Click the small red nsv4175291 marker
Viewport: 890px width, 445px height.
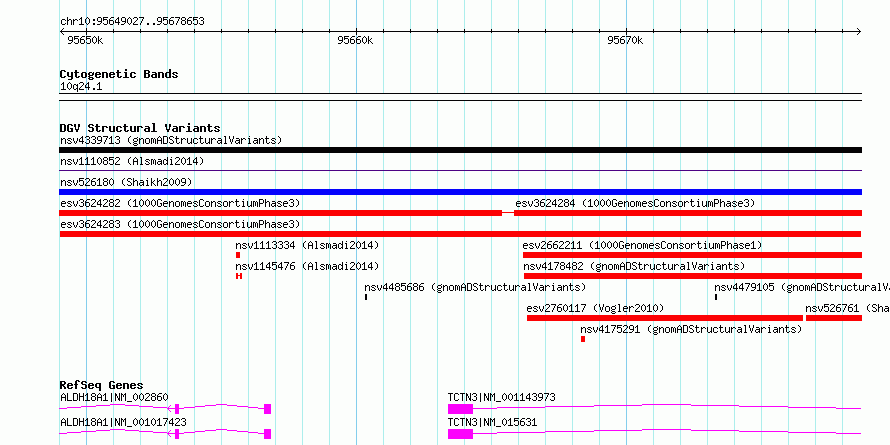tap(583, 339)
